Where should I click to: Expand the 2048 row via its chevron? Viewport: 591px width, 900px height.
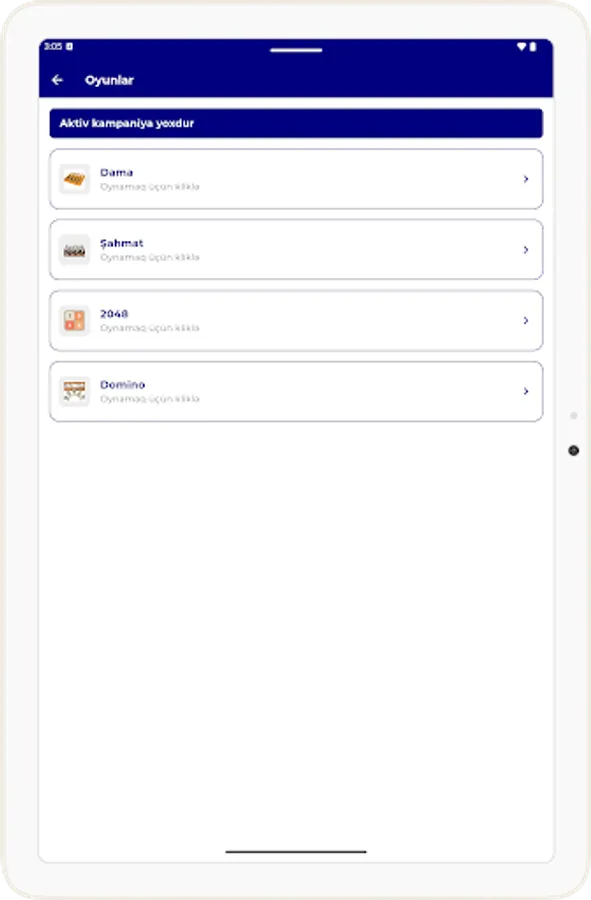tap(524, 320)
